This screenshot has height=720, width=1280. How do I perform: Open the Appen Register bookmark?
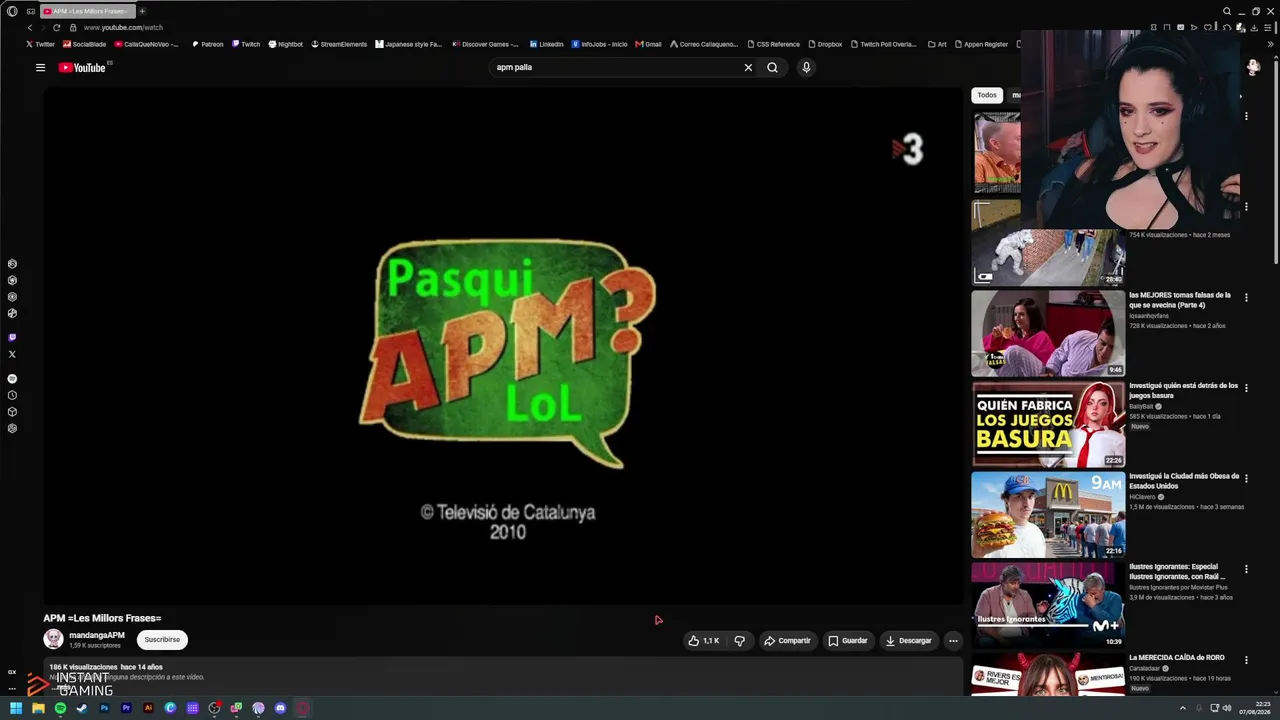(981, 44)
